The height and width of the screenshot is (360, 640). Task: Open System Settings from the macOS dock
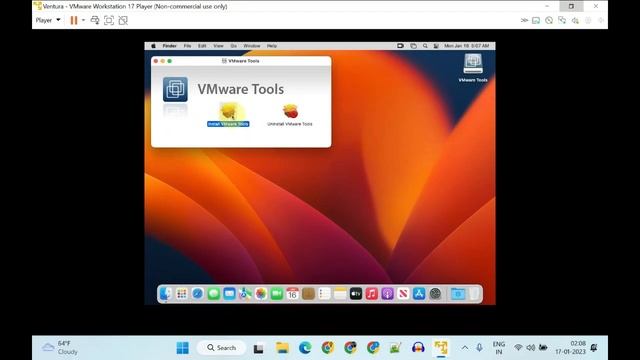435,293
